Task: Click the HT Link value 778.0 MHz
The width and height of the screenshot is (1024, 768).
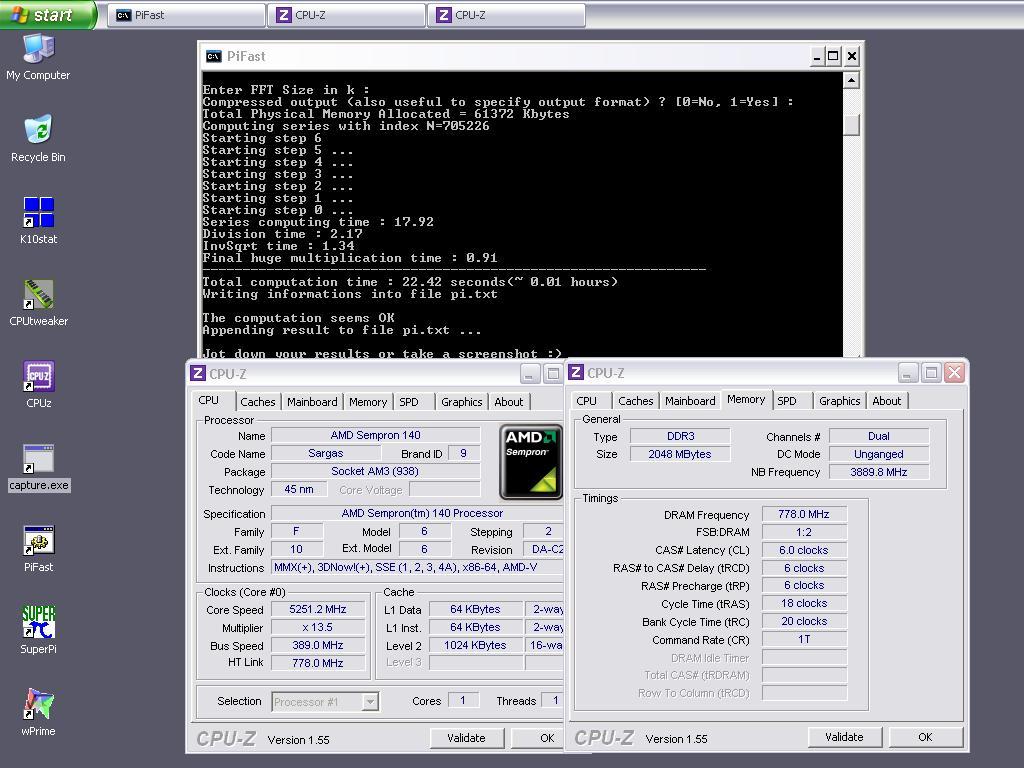Action: coord(318,663)
